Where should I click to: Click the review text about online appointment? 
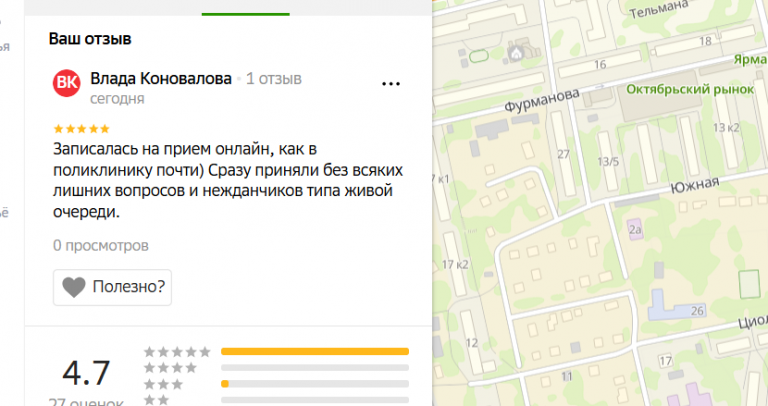point(228,180)
